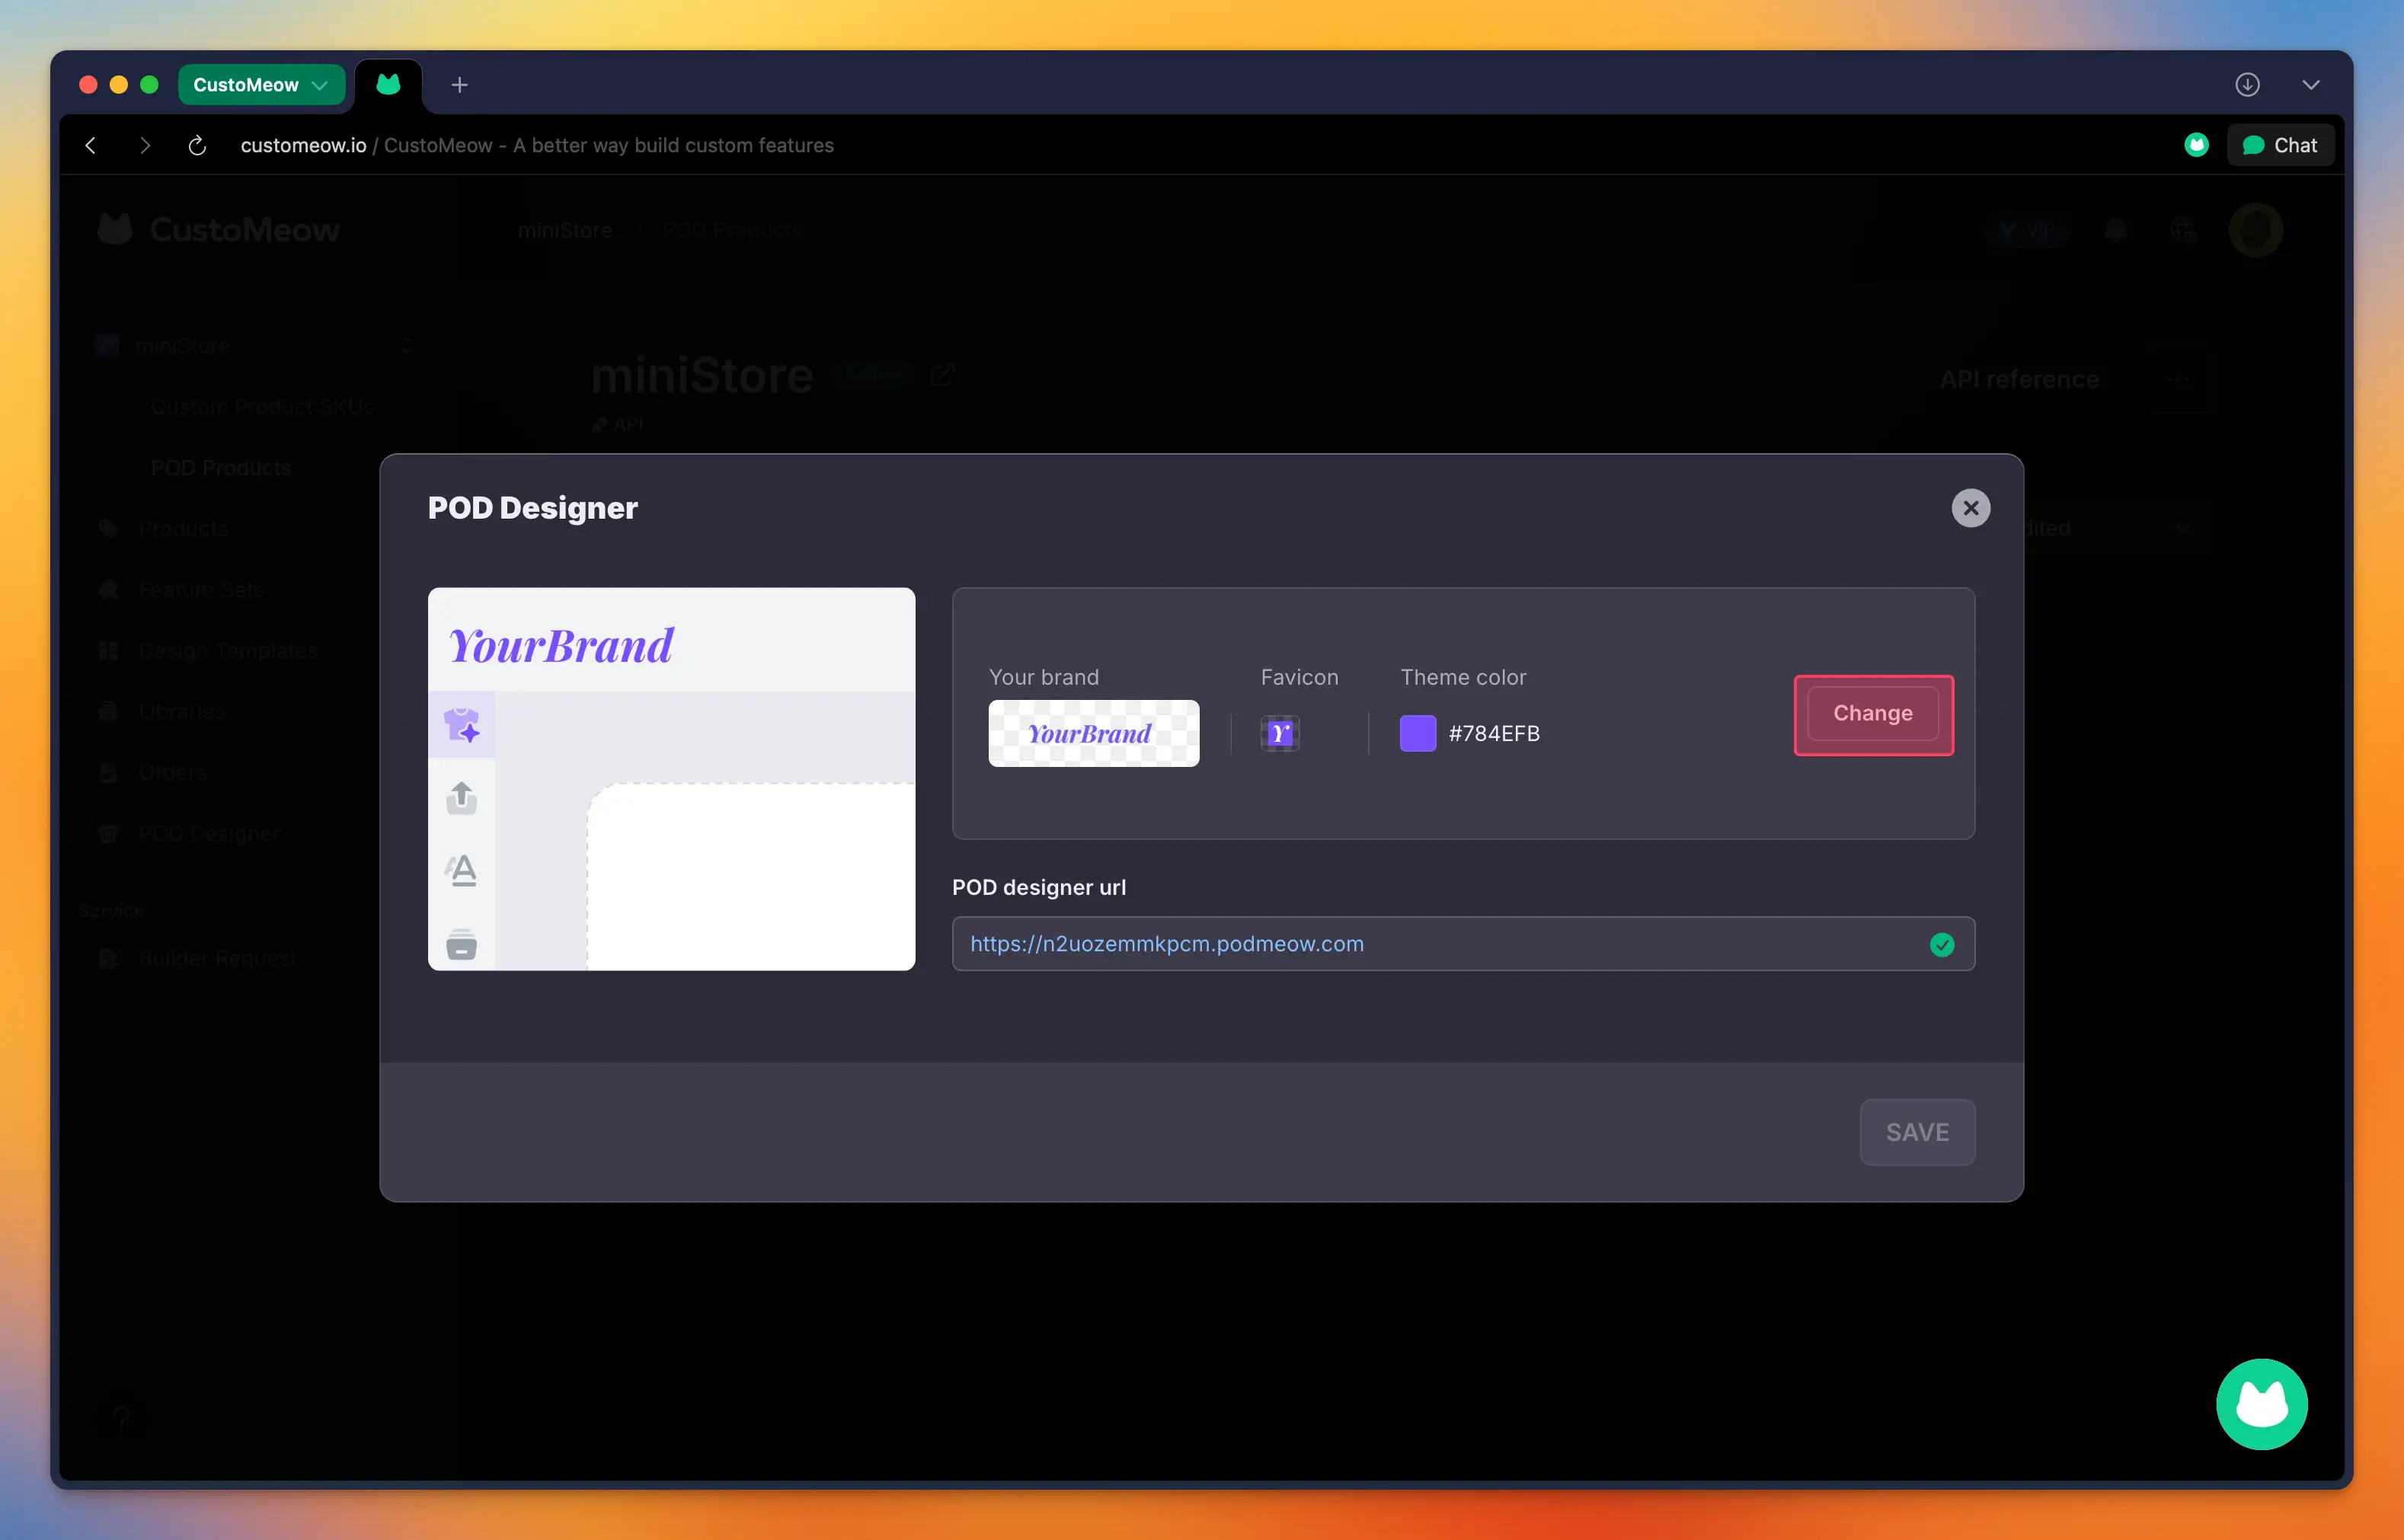
Task: Select the t-shirt design icon in preview
Action: tap(461, 724)
